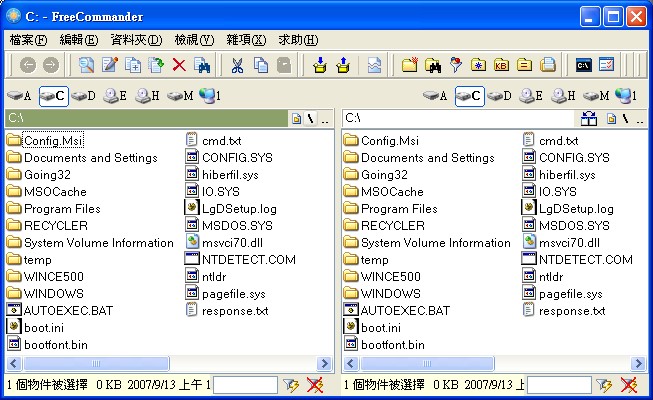Click the Cut scissors icon

(x=237, y=65)
